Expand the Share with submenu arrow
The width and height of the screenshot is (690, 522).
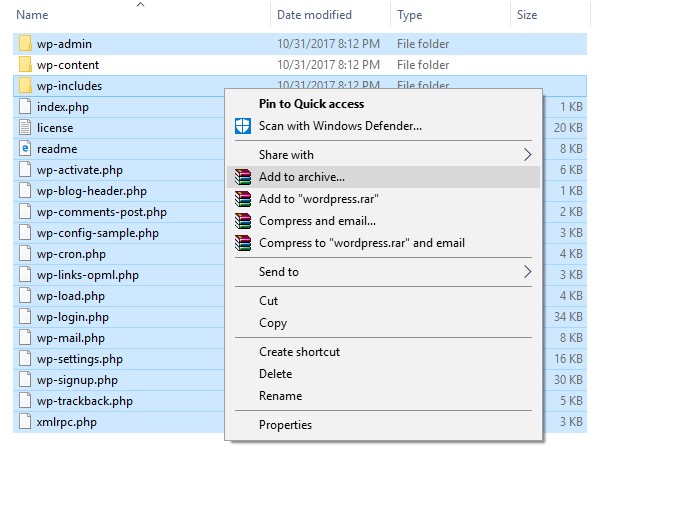(528, 155)
